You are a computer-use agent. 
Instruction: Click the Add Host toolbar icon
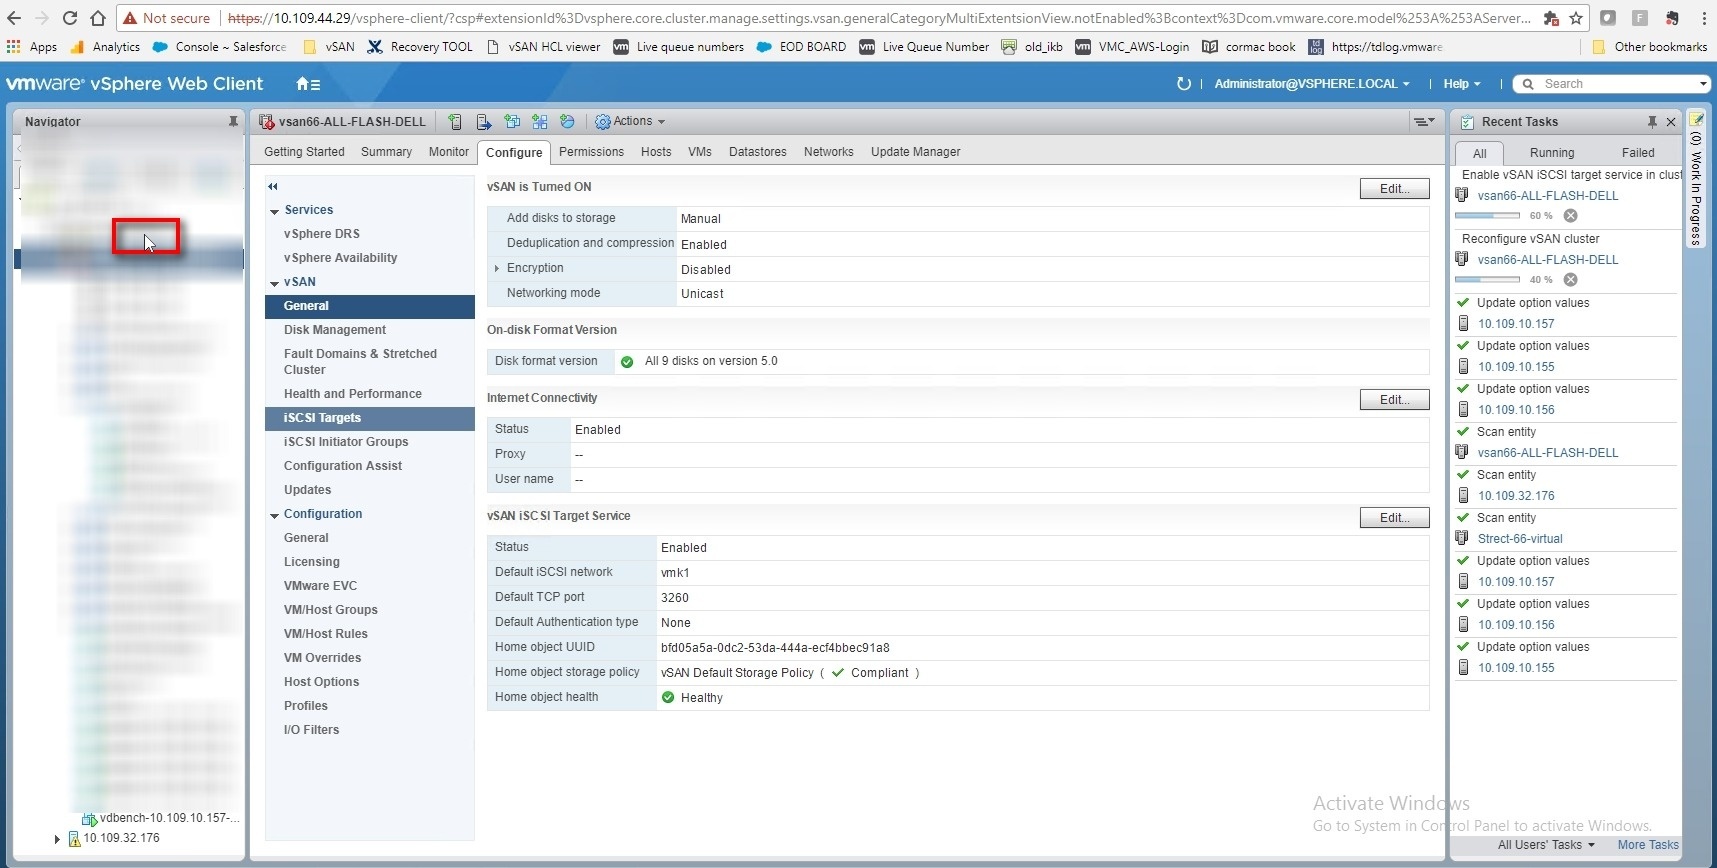click(x=455, y=122)
